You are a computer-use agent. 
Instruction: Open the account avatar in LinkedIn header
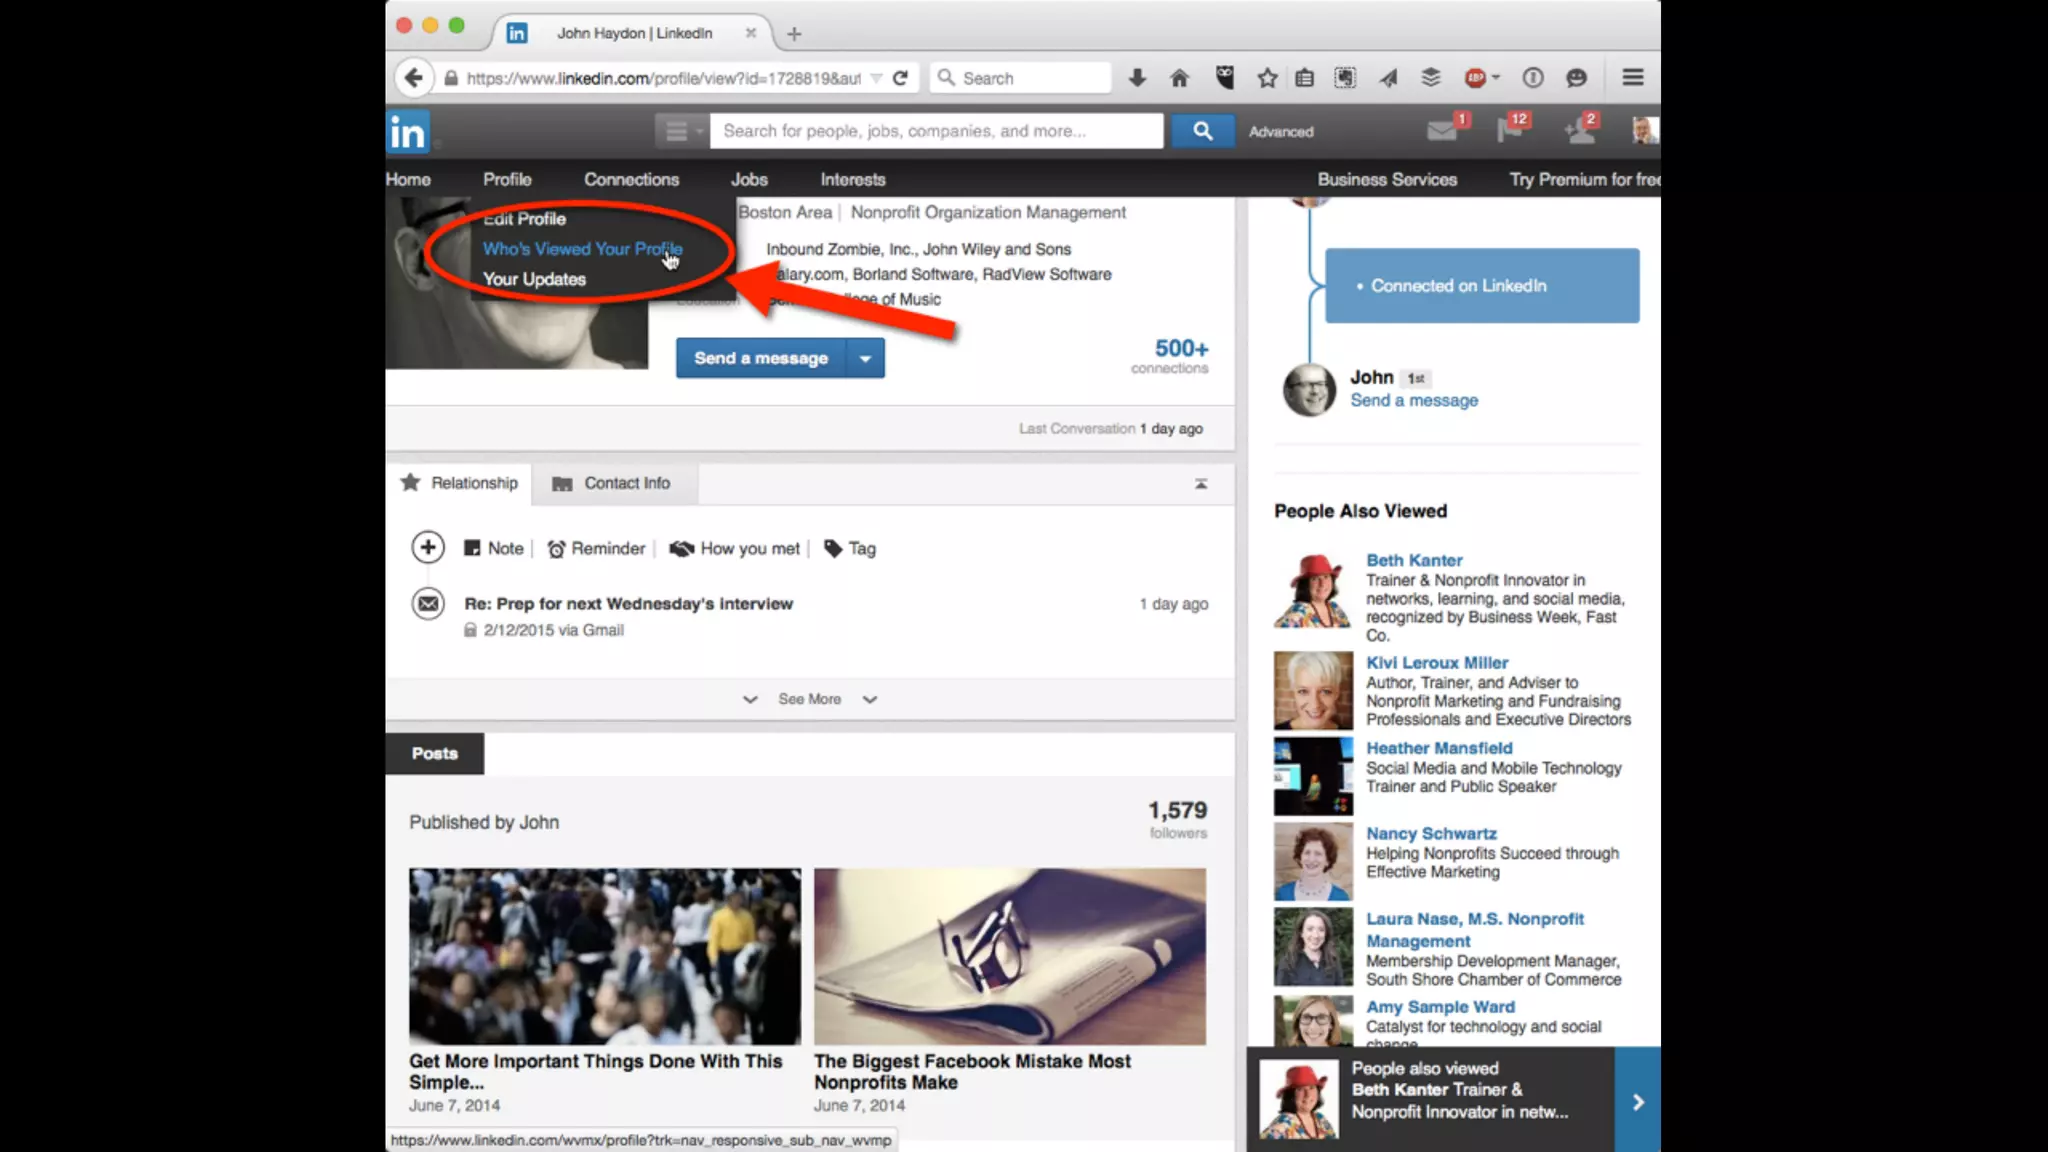tap(1645, 130)
